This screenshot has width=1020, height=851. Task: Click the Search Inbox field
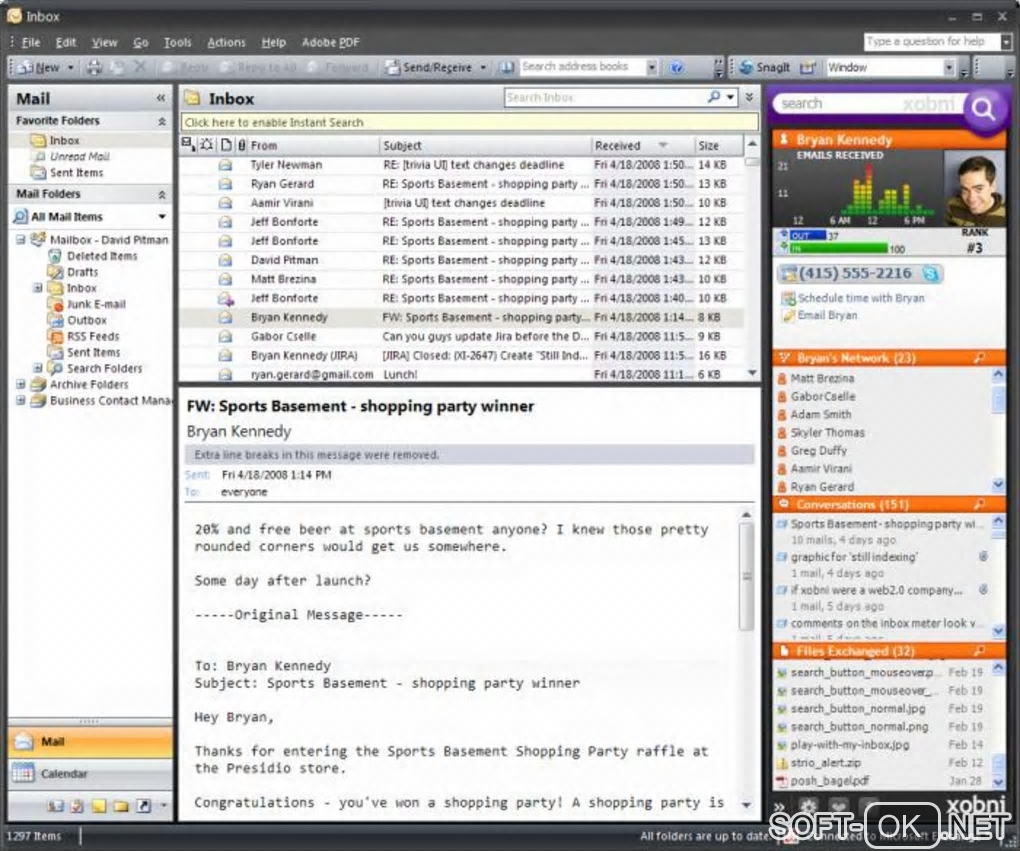click(x=605, y=98)
